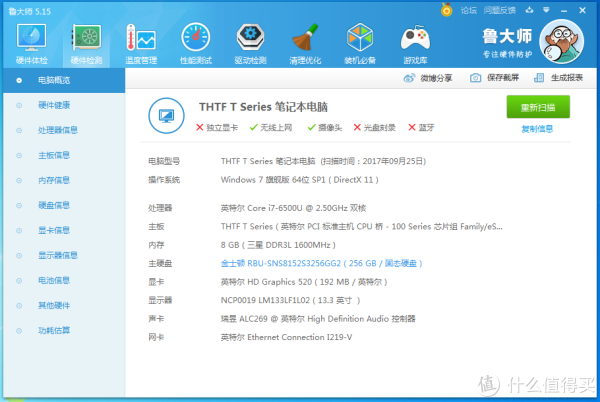Image resolution: width=600 pixels, height=402 pixels.
Task: Click Ethernet Connection I219-V text
Action: coord(286,337)
